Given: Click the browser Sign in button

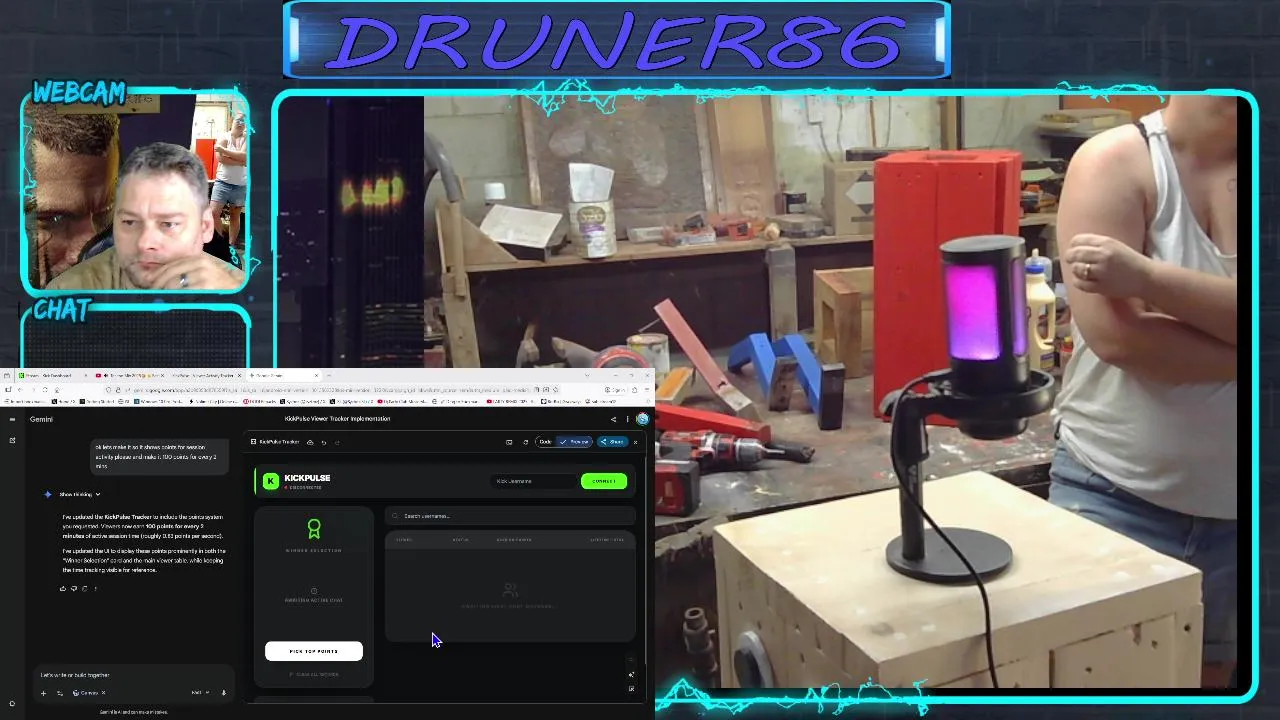Looking at the screenshot, I should pos(615,390).
